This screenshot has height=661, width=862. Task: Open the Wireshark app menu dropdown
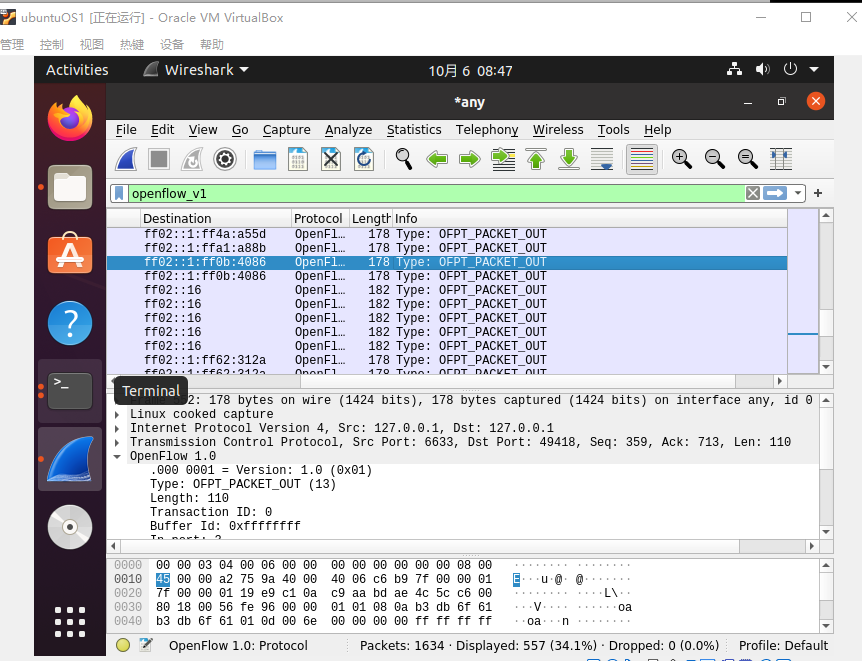point(196,70)
